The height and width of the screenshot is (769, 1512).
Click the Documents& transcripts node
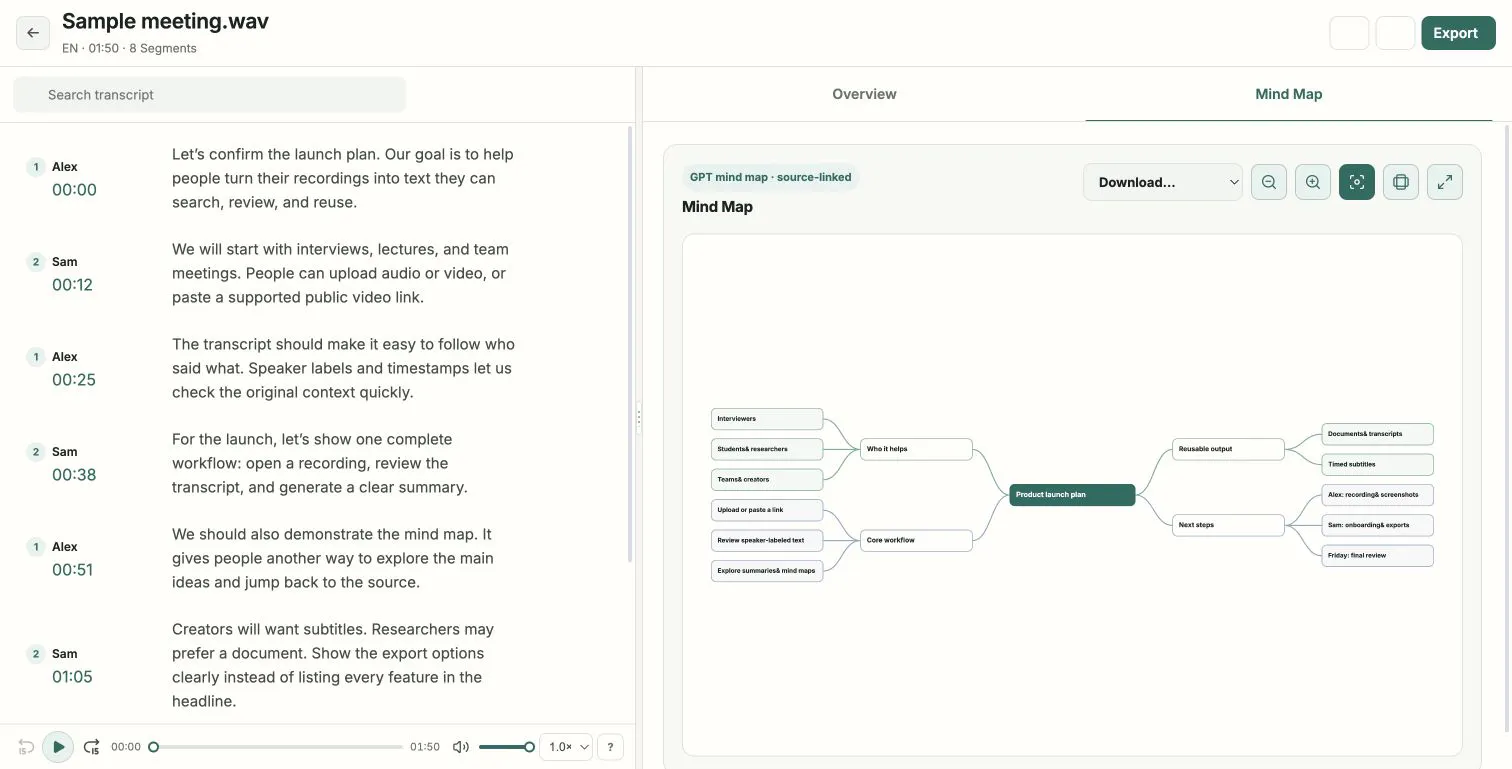[1378, 434]
